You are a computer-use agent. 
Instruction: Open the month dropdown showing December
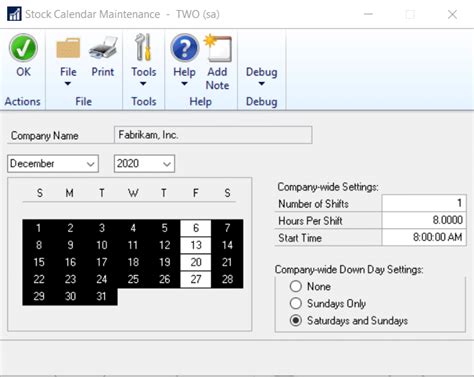[53, 164]
